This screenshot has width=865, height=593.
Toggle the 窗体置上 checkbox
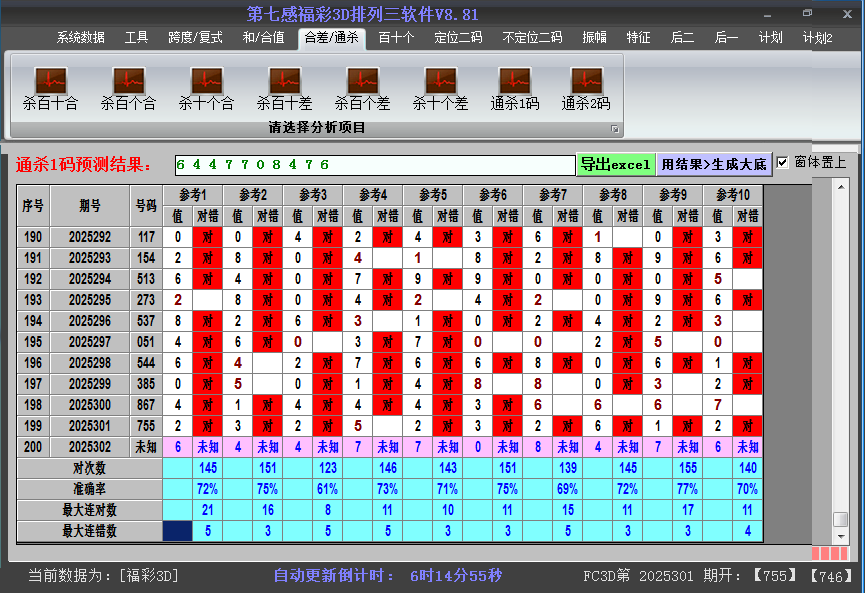click(x=783, y=163)
